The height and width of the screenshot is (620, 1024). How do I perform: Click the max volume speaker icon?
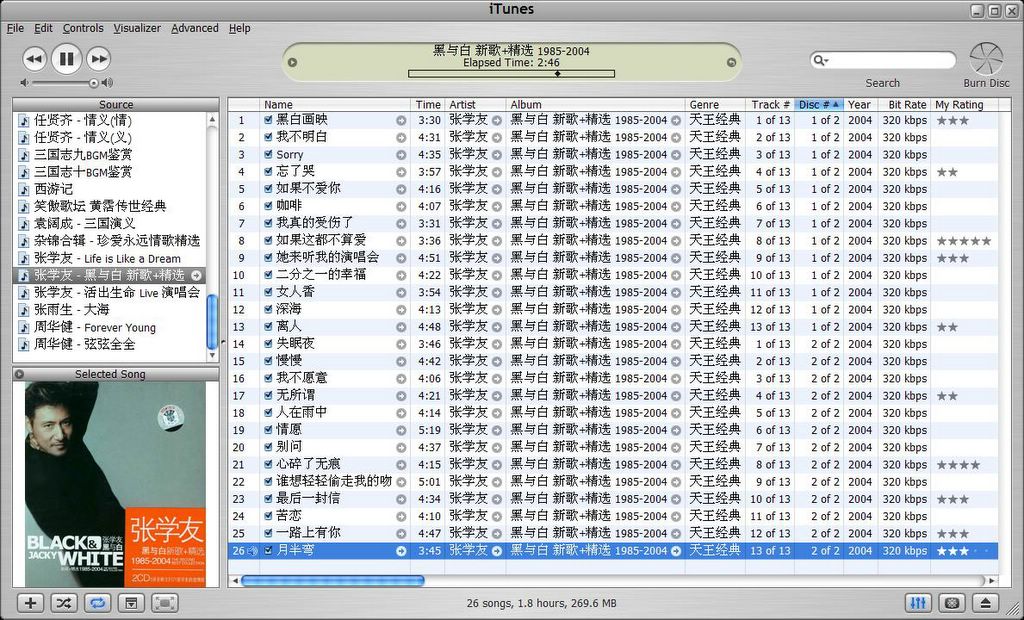click(107, 83)
